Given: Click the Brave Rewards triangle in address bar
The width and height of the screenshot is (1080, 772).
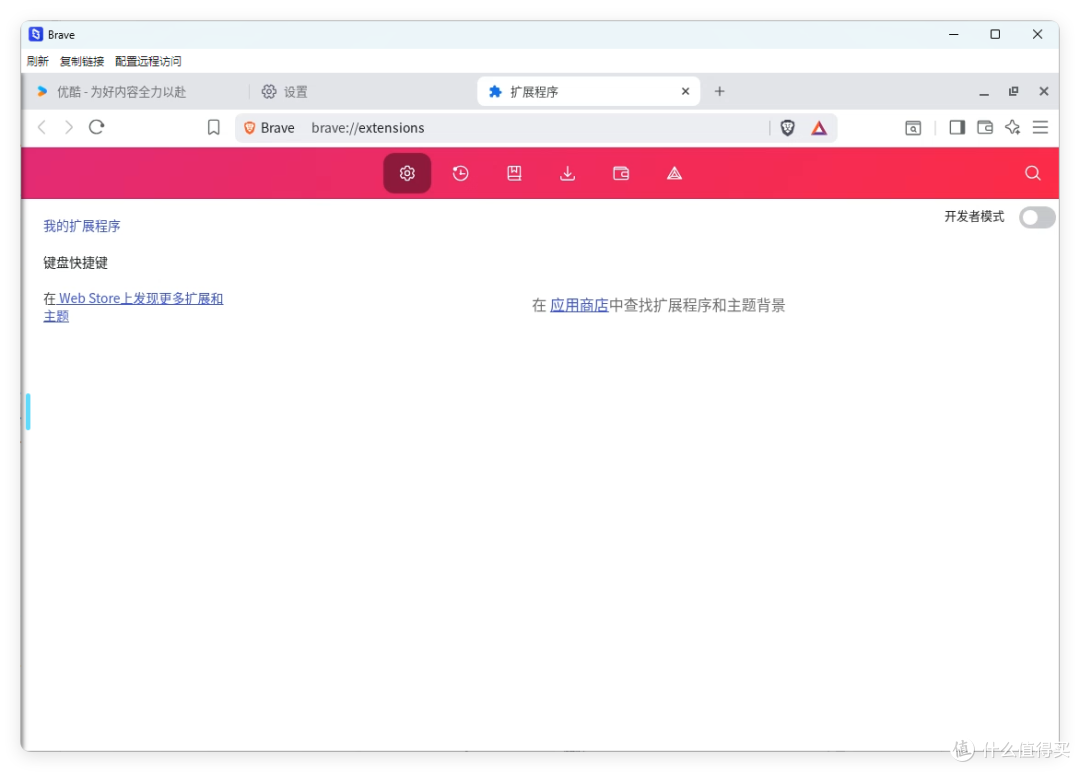Looking at the screenshot, I should (x=818, y=127).
